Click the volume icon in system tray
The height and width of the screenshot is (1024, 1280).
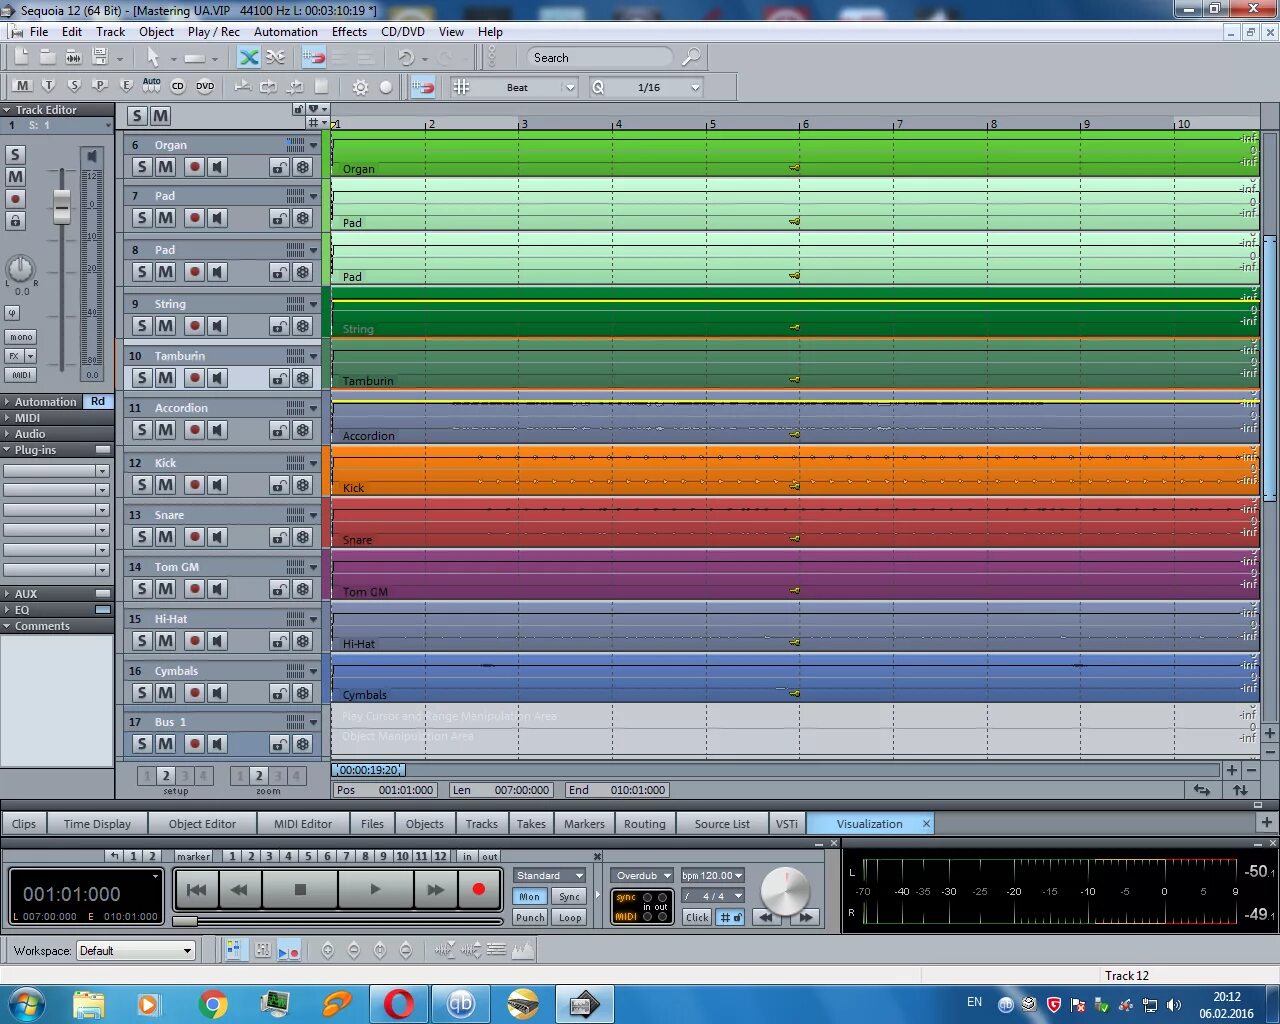(x=1174, y=1005)
